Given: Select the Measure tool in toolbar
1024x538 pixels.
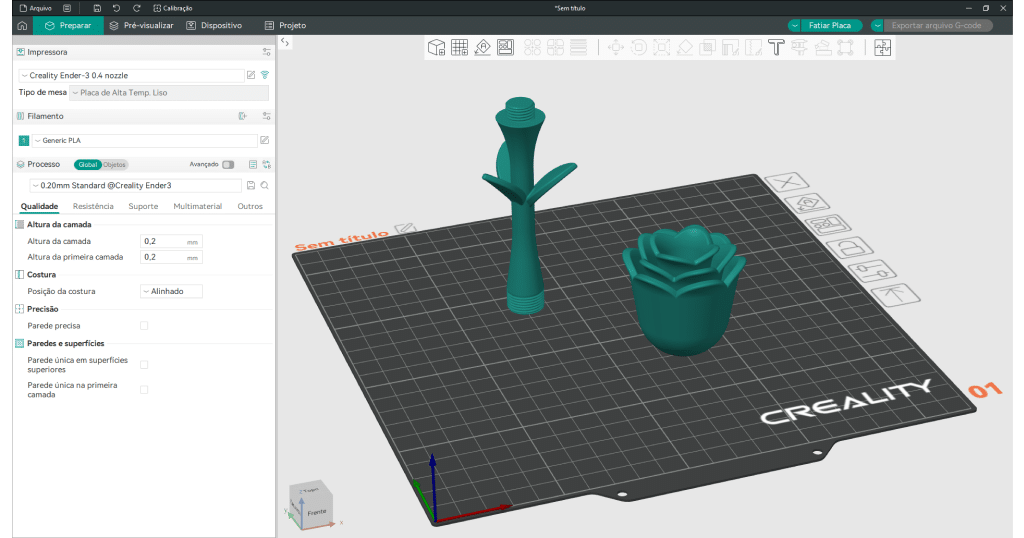Looking at the screenshot, I should coord(799,48).
